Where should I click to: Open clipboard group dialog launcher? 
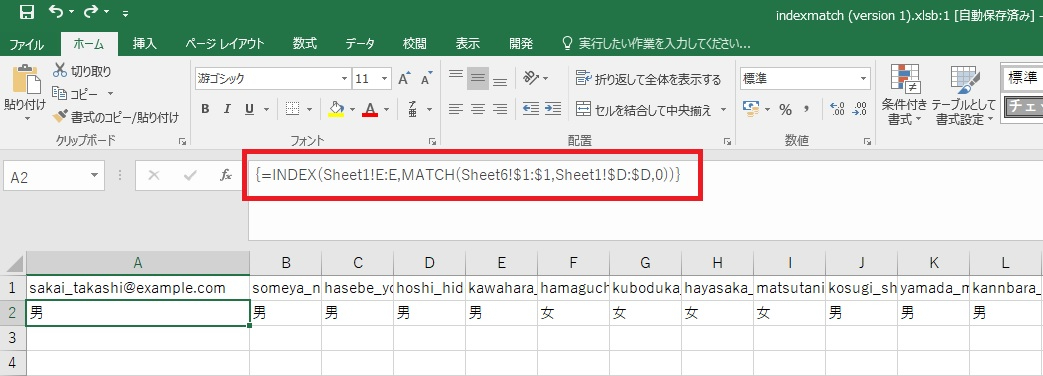(183, 141)
